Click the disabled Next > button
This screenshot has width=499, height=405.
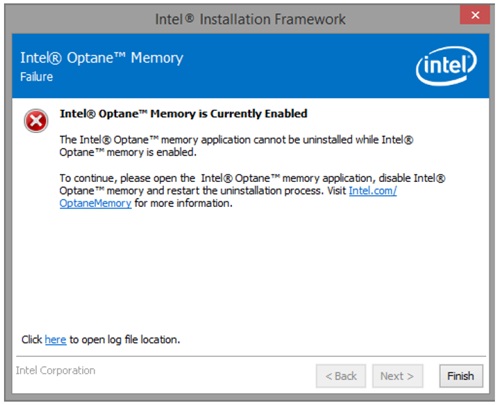click(397, 376)
